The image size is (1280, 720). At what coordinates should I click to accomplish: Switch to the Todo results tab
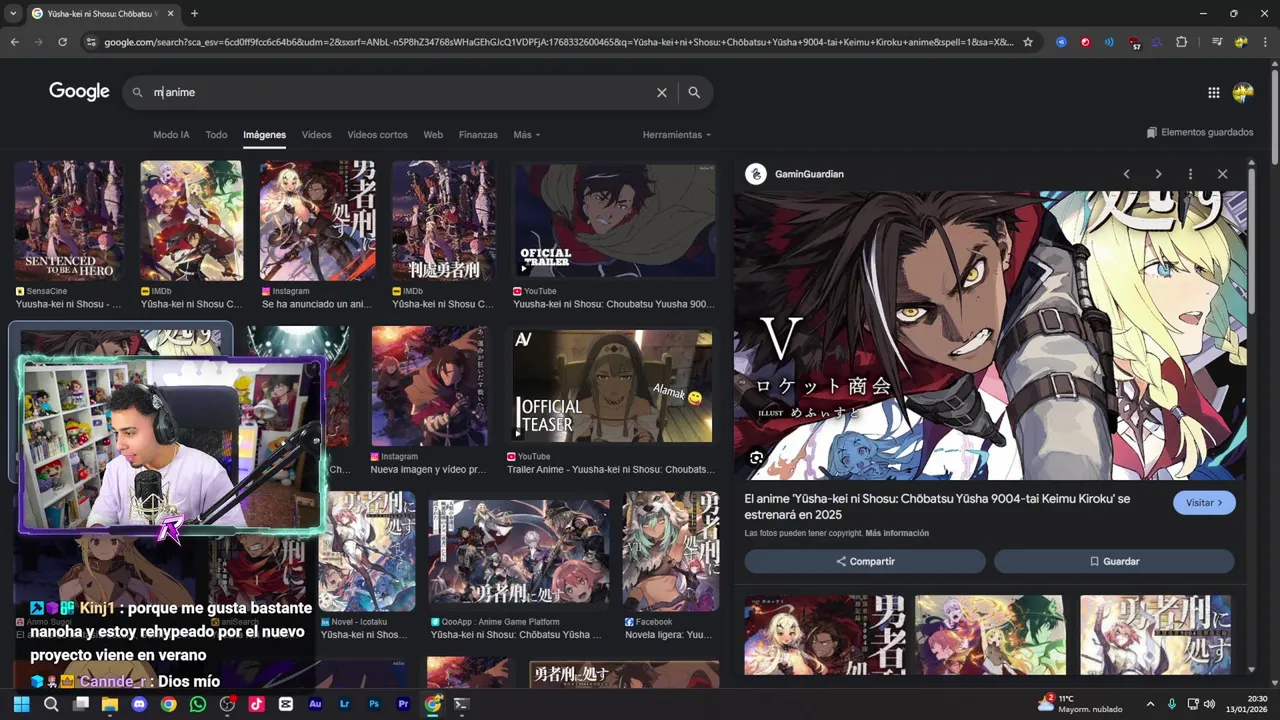pos(216,135)
